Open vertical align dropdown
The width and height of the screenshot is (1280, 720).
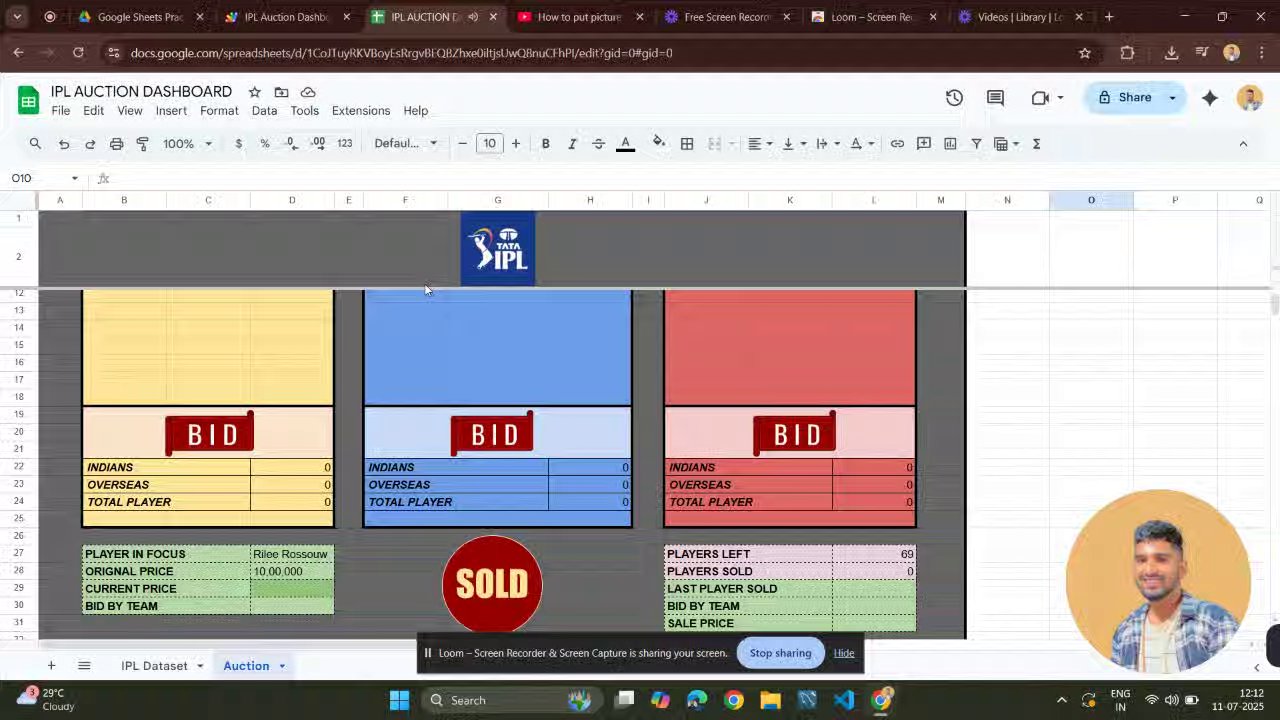tap(794, 144)
